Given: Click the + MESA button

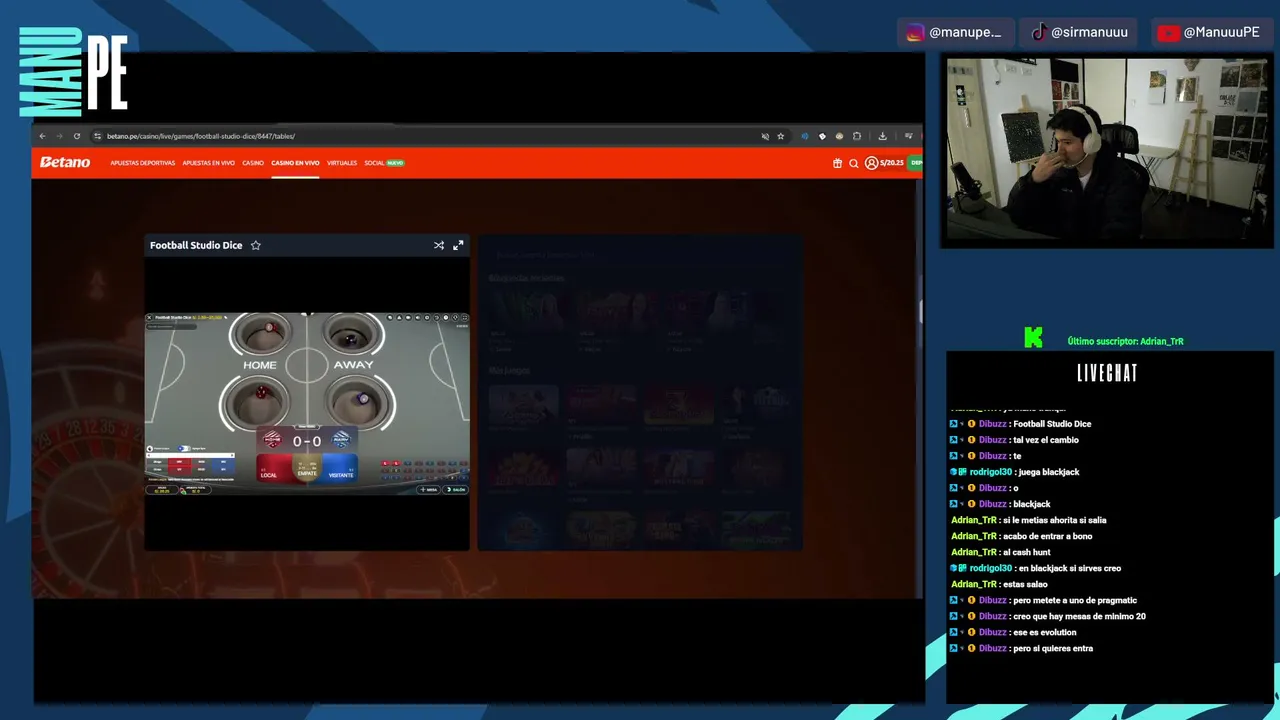Looking at the screenshot, I should 429,490.
